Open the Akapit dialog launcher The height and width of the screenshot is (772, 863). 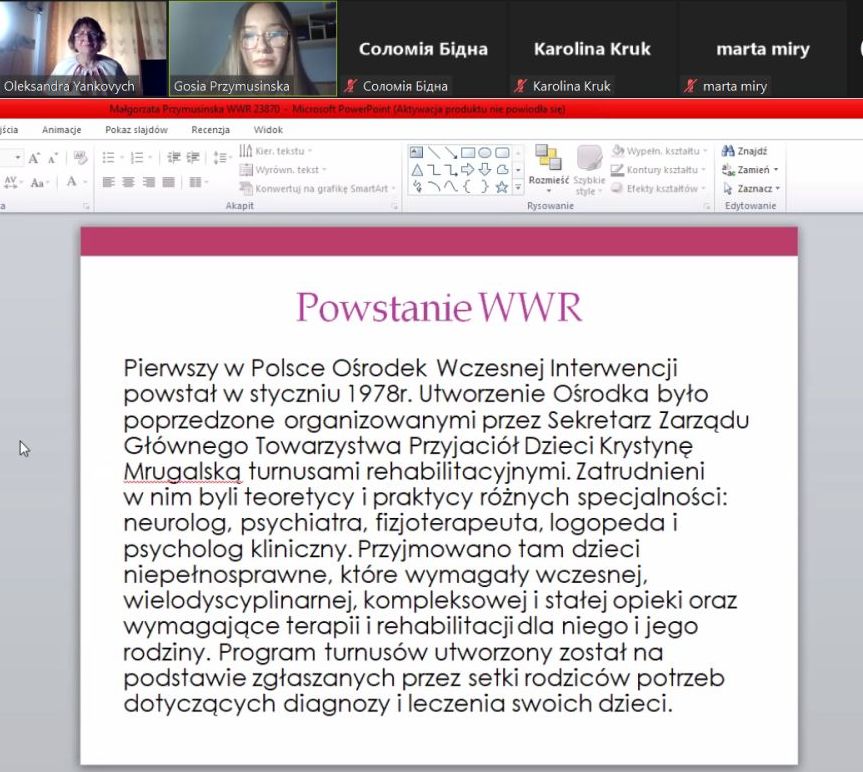[x=395, y=206]
